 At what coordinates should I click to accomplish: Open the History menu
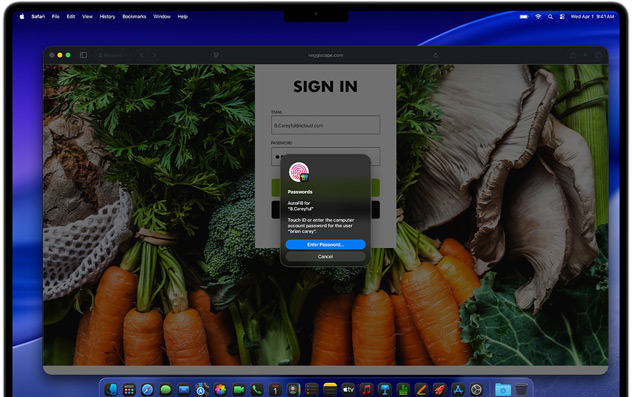coord(107,17)
